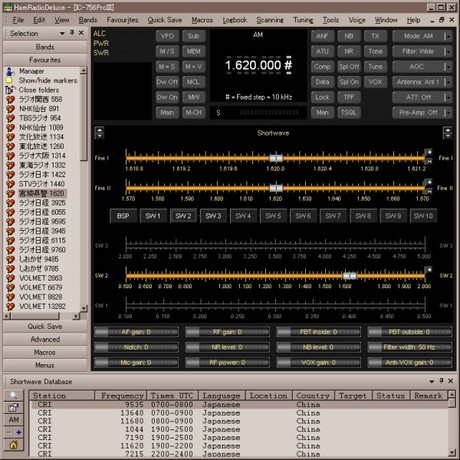Viewport: 460px width, 460px height.
Task: Toggle the Comp button
Action: point(322,67)
